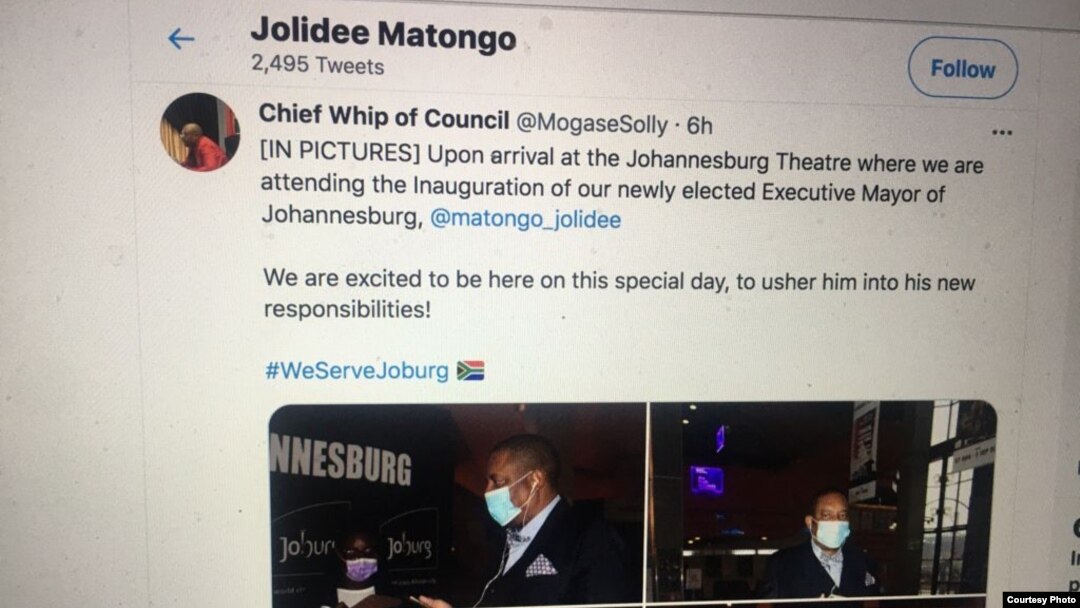Select the Jolidee Matongo profile header title
Image resolution: width=1080 pixels, height=608 pixels.
(x=383, y=34)
